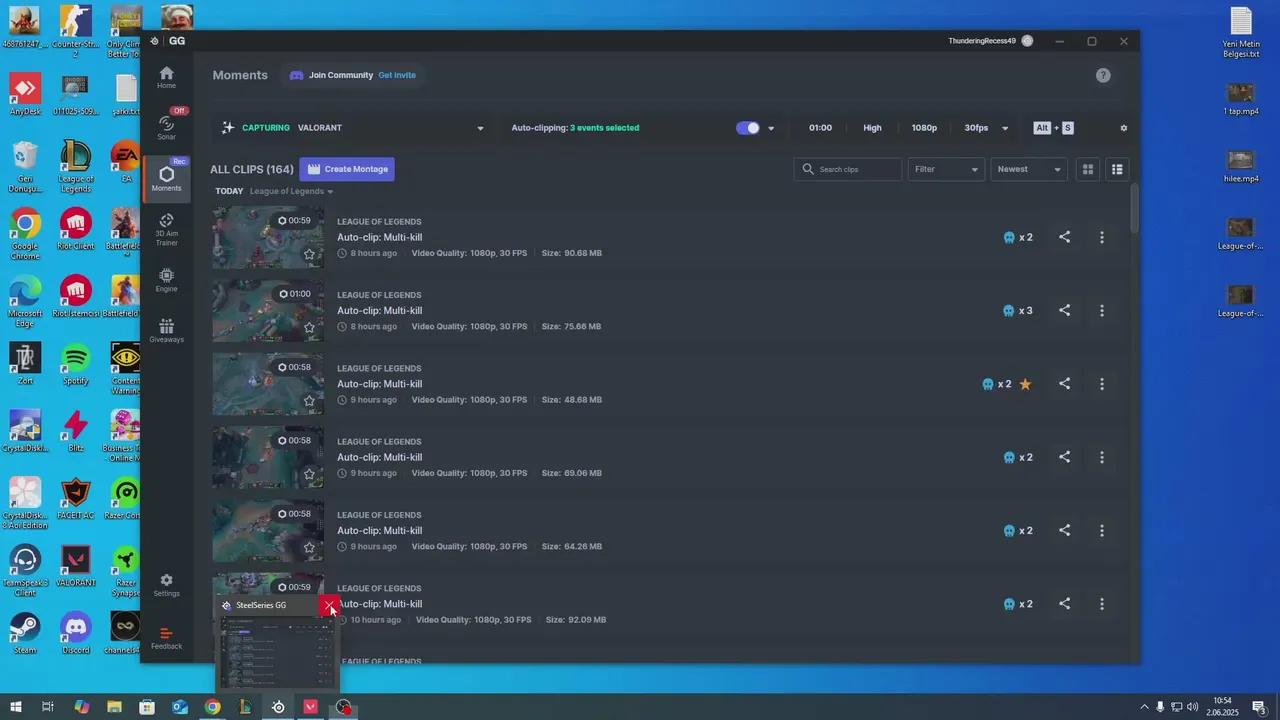Click the Create Montage button

[x=347, y=169]
